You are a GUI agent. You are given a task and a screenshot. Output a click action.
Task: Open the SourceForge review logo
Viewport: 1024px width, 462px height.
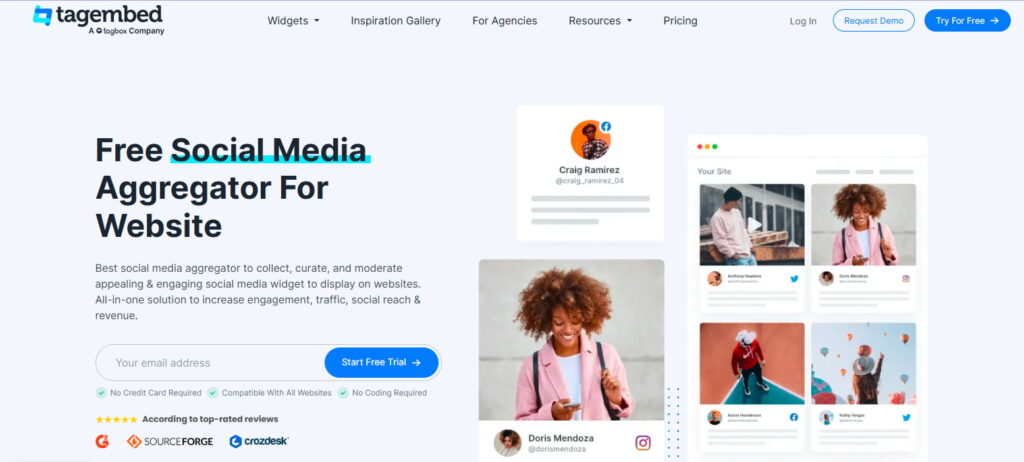170,442
